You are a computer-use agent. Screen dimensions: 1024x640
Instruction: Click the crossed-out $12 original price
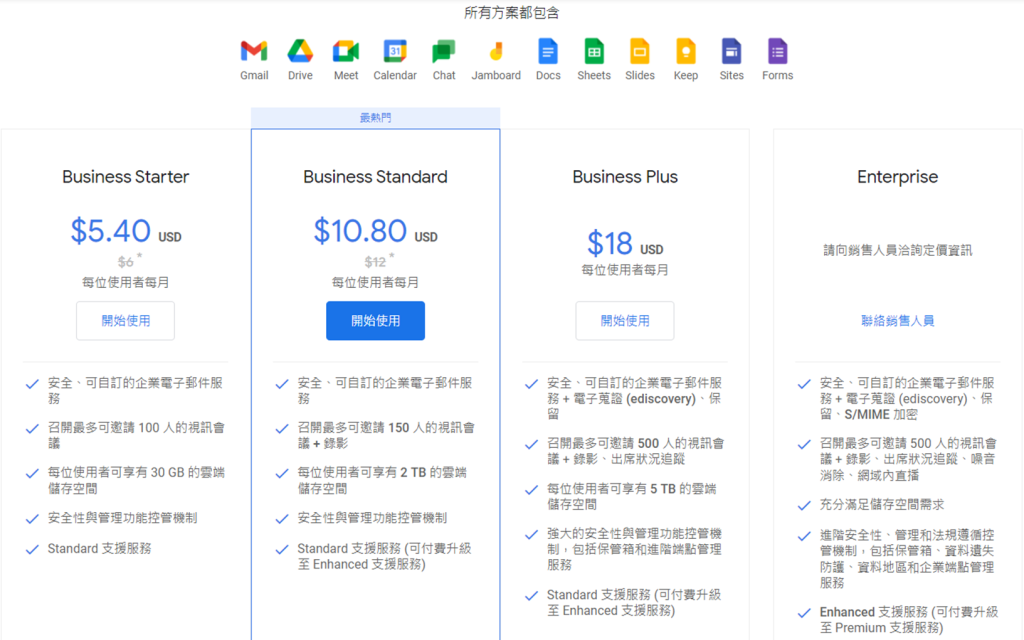[375, 262]
